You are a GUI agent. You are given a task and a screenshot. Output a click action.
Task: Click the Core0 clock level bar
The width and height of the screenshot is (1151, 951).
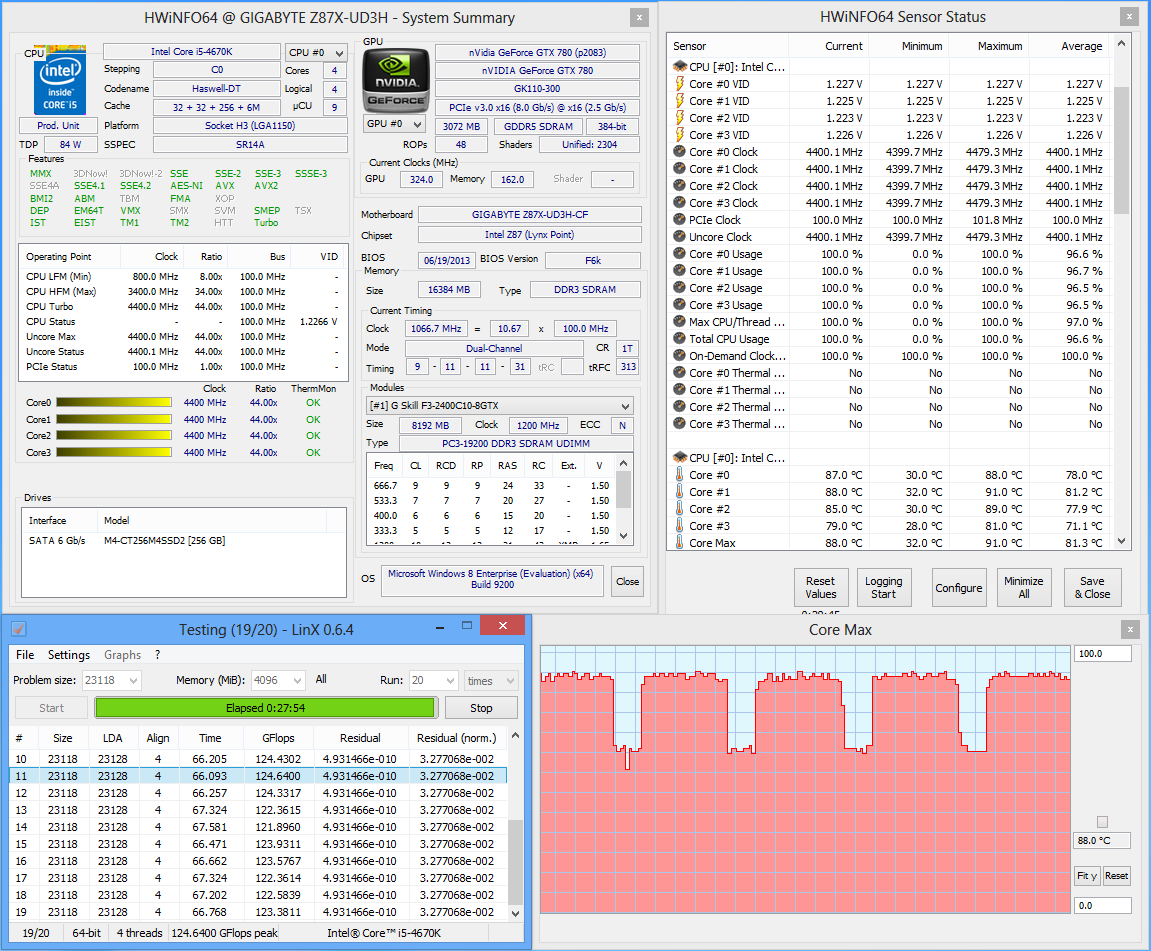pos(114,402)
